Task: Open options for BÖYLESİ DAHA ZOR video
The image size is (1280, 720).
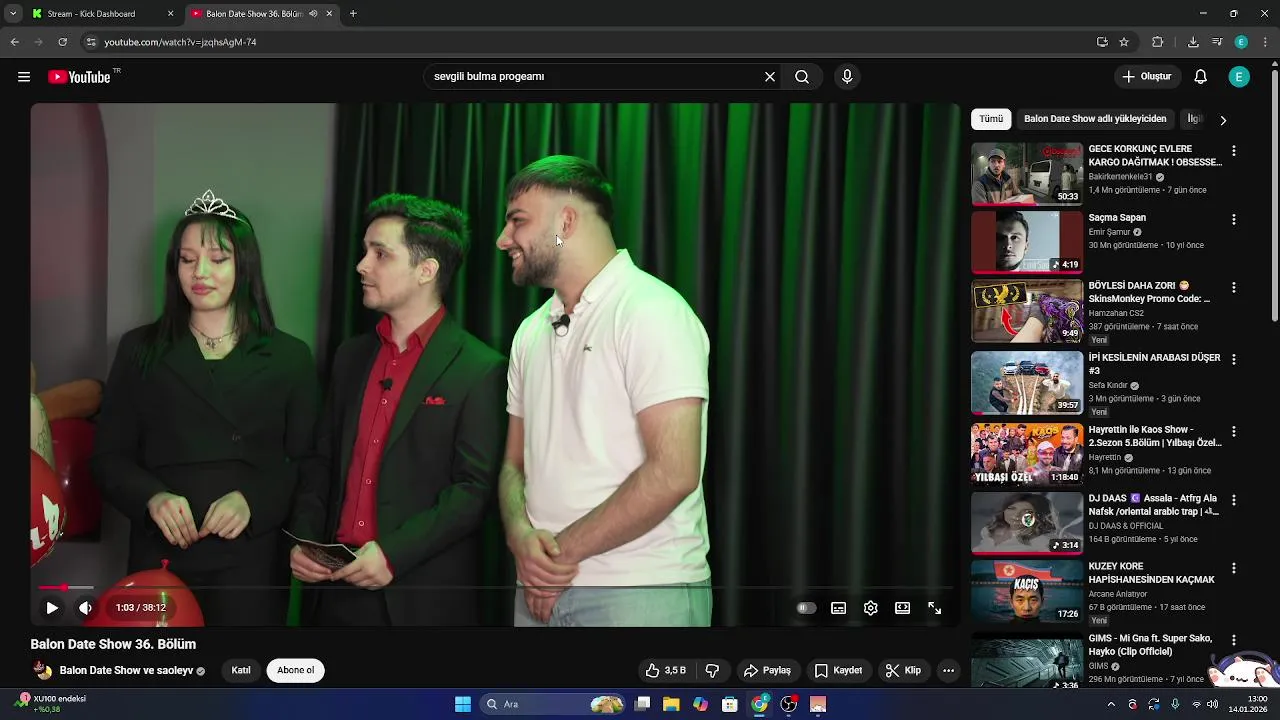Action: [x=1234, y=287]
